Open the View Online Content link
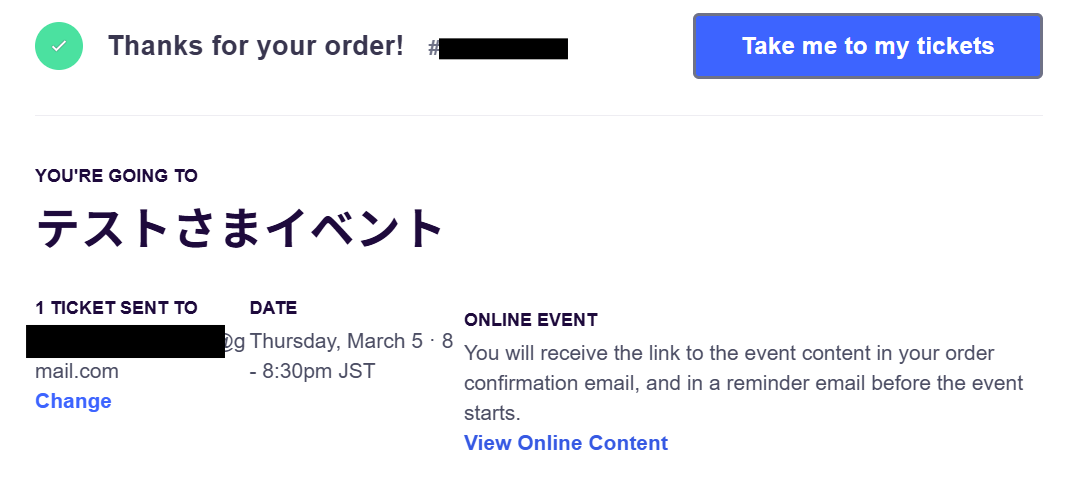This screenshot has height=493, width=1065. [x=566, y=443]
